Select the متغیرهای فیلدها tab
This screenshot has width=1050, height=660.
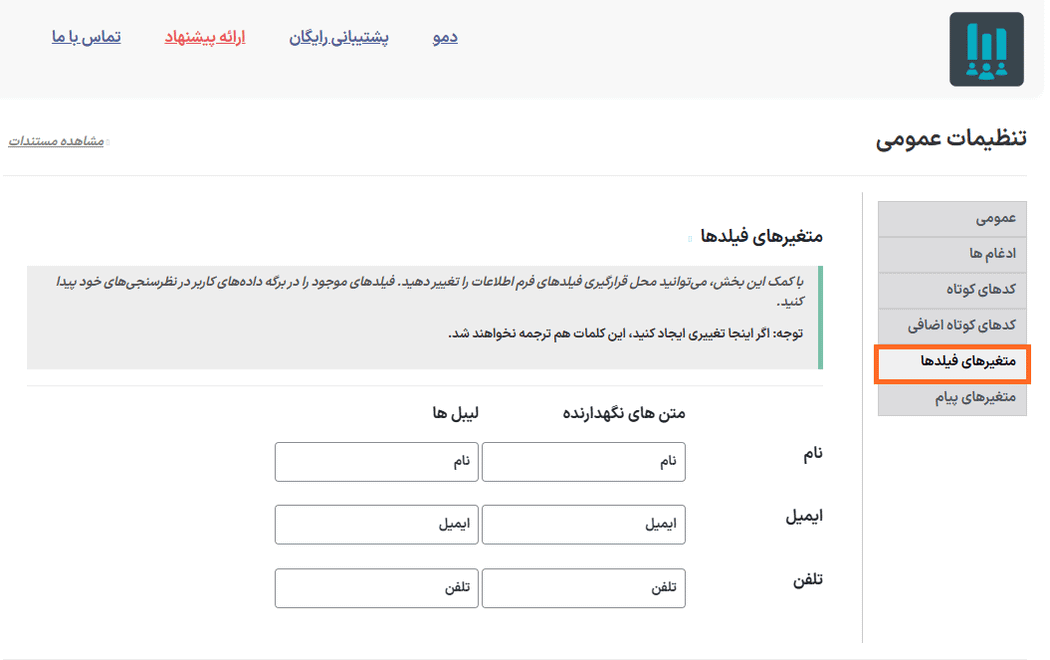pyautogui.click(x=952, y=363)
